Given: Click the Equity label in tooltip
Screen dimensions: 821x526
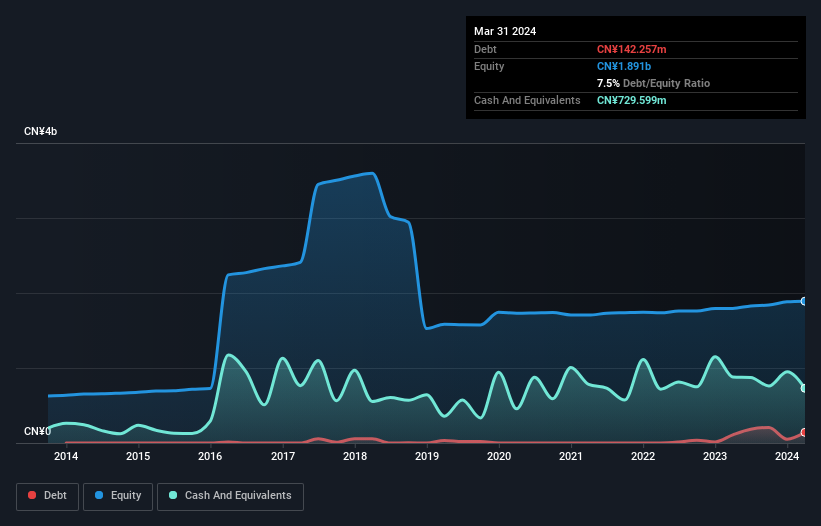Looking at the screenshot, I should click(489, 66).
